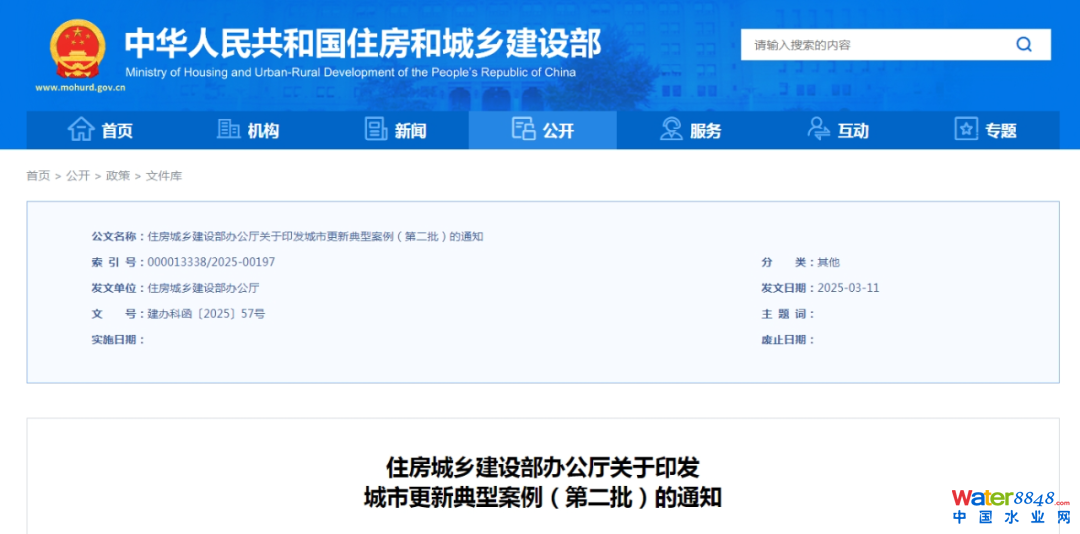Click the www.mohurd.gov.cn site address
This screenshot has width=1080, height=534.
tap(80, 88)
